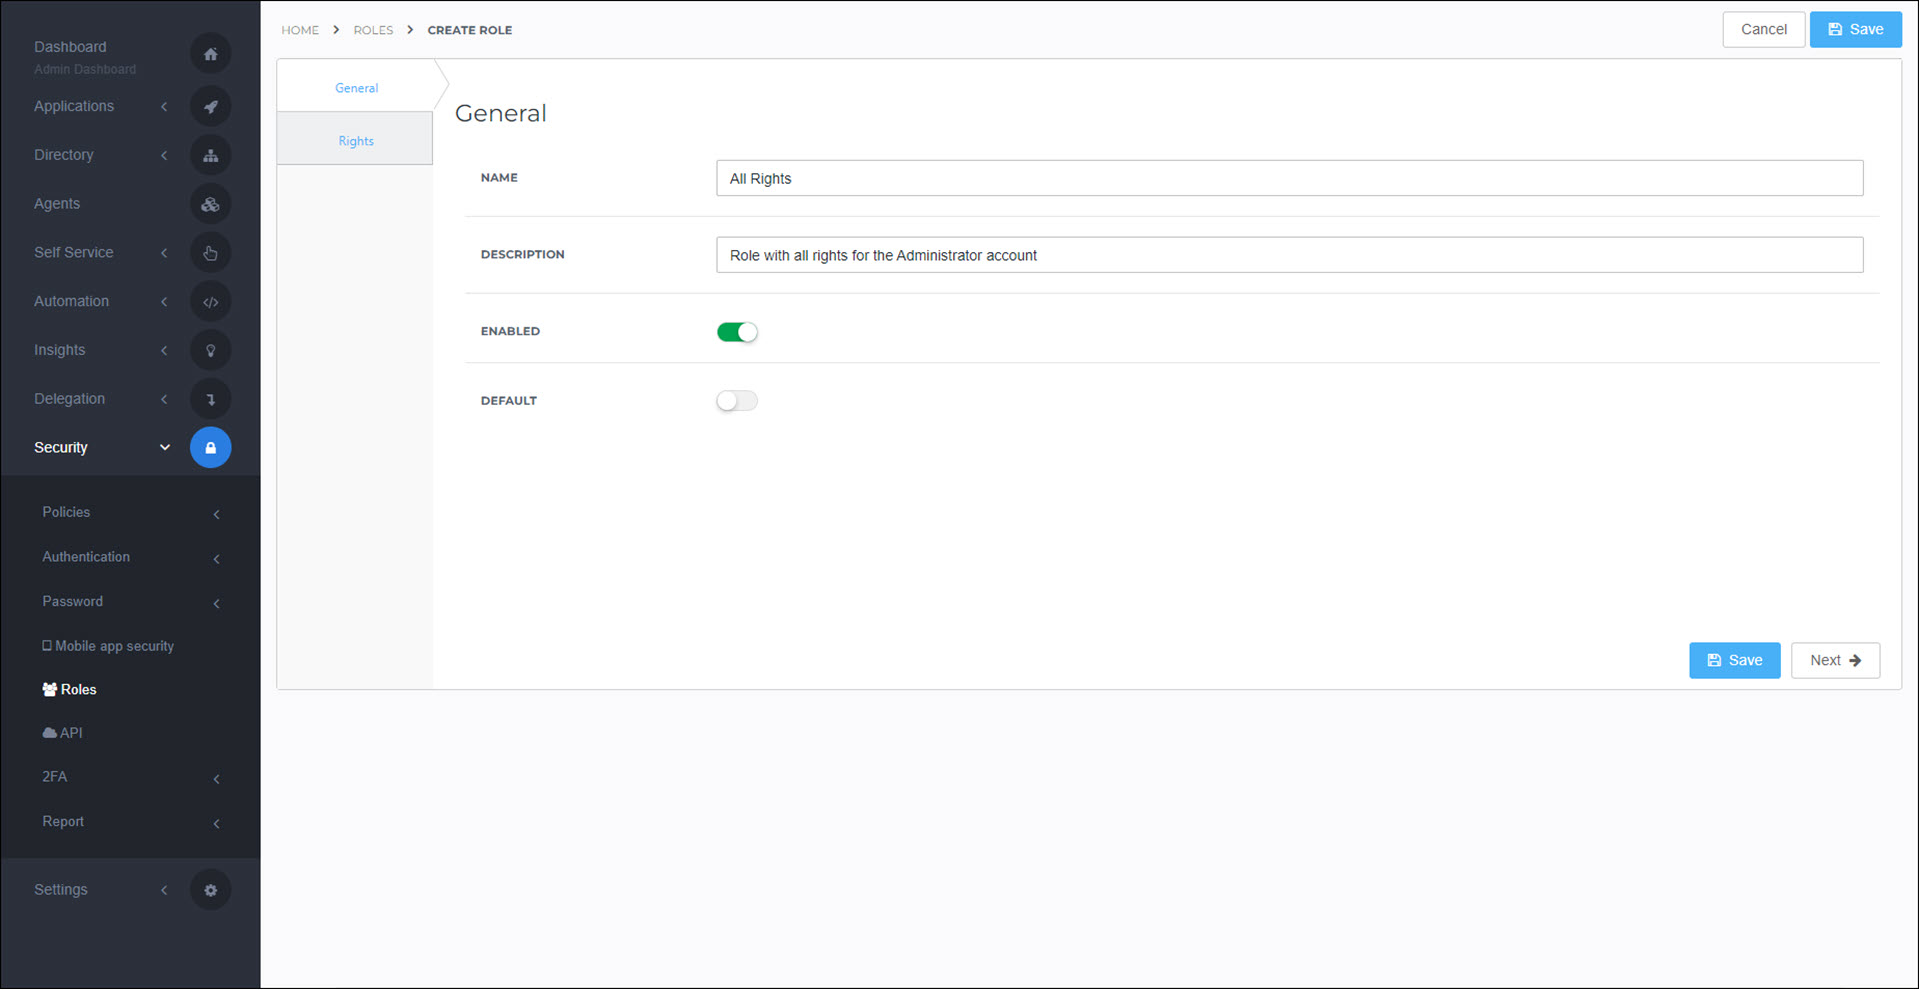Switch to the Rights tab
This screenshot has height=990, width=1920.
click(356, 141)
